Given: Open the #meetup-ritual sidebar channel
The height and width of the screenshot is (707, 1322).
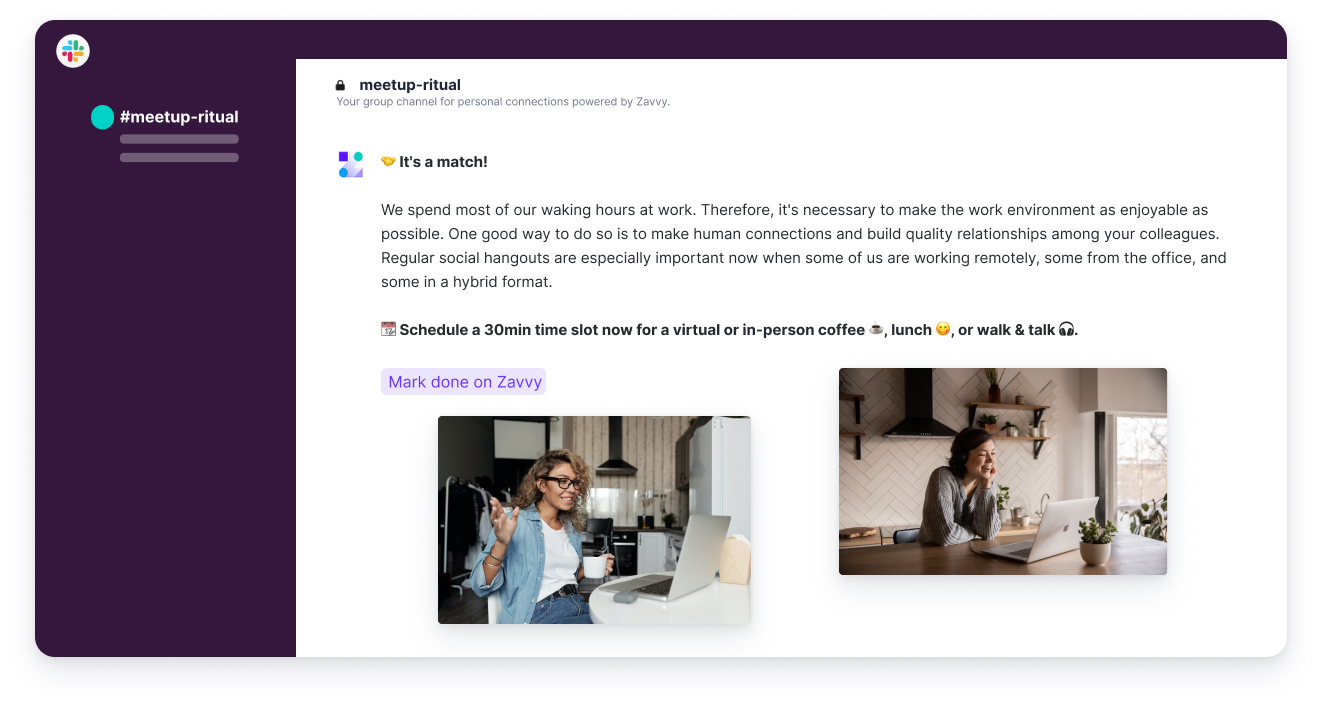Looking at the screenshot, I should tap(179, 117).
